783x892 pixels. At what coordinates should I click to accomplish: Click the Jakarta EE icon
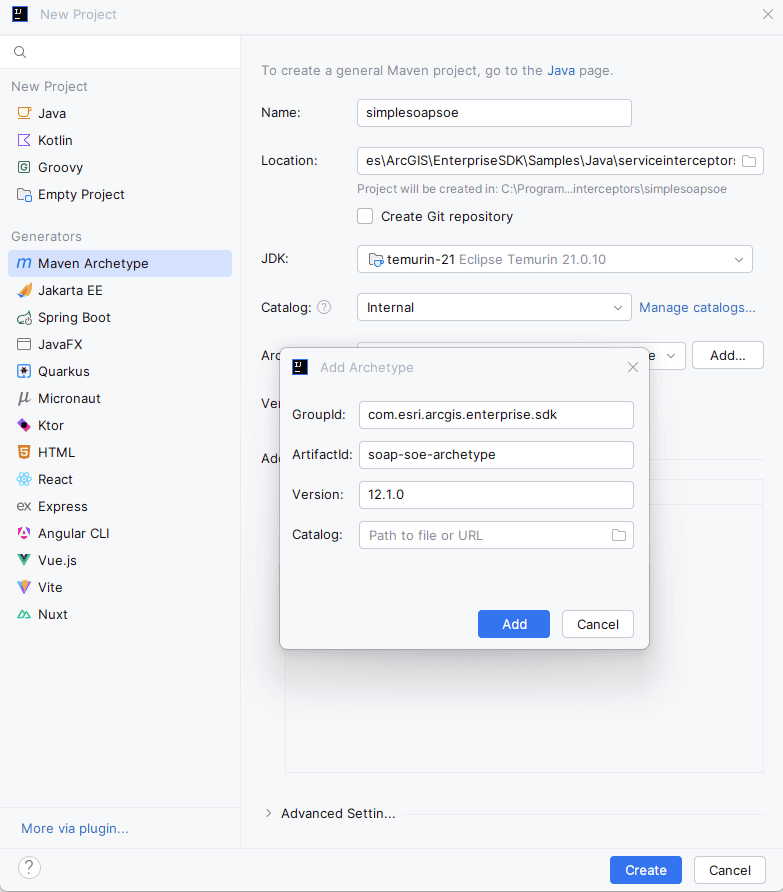pos(24,290)
